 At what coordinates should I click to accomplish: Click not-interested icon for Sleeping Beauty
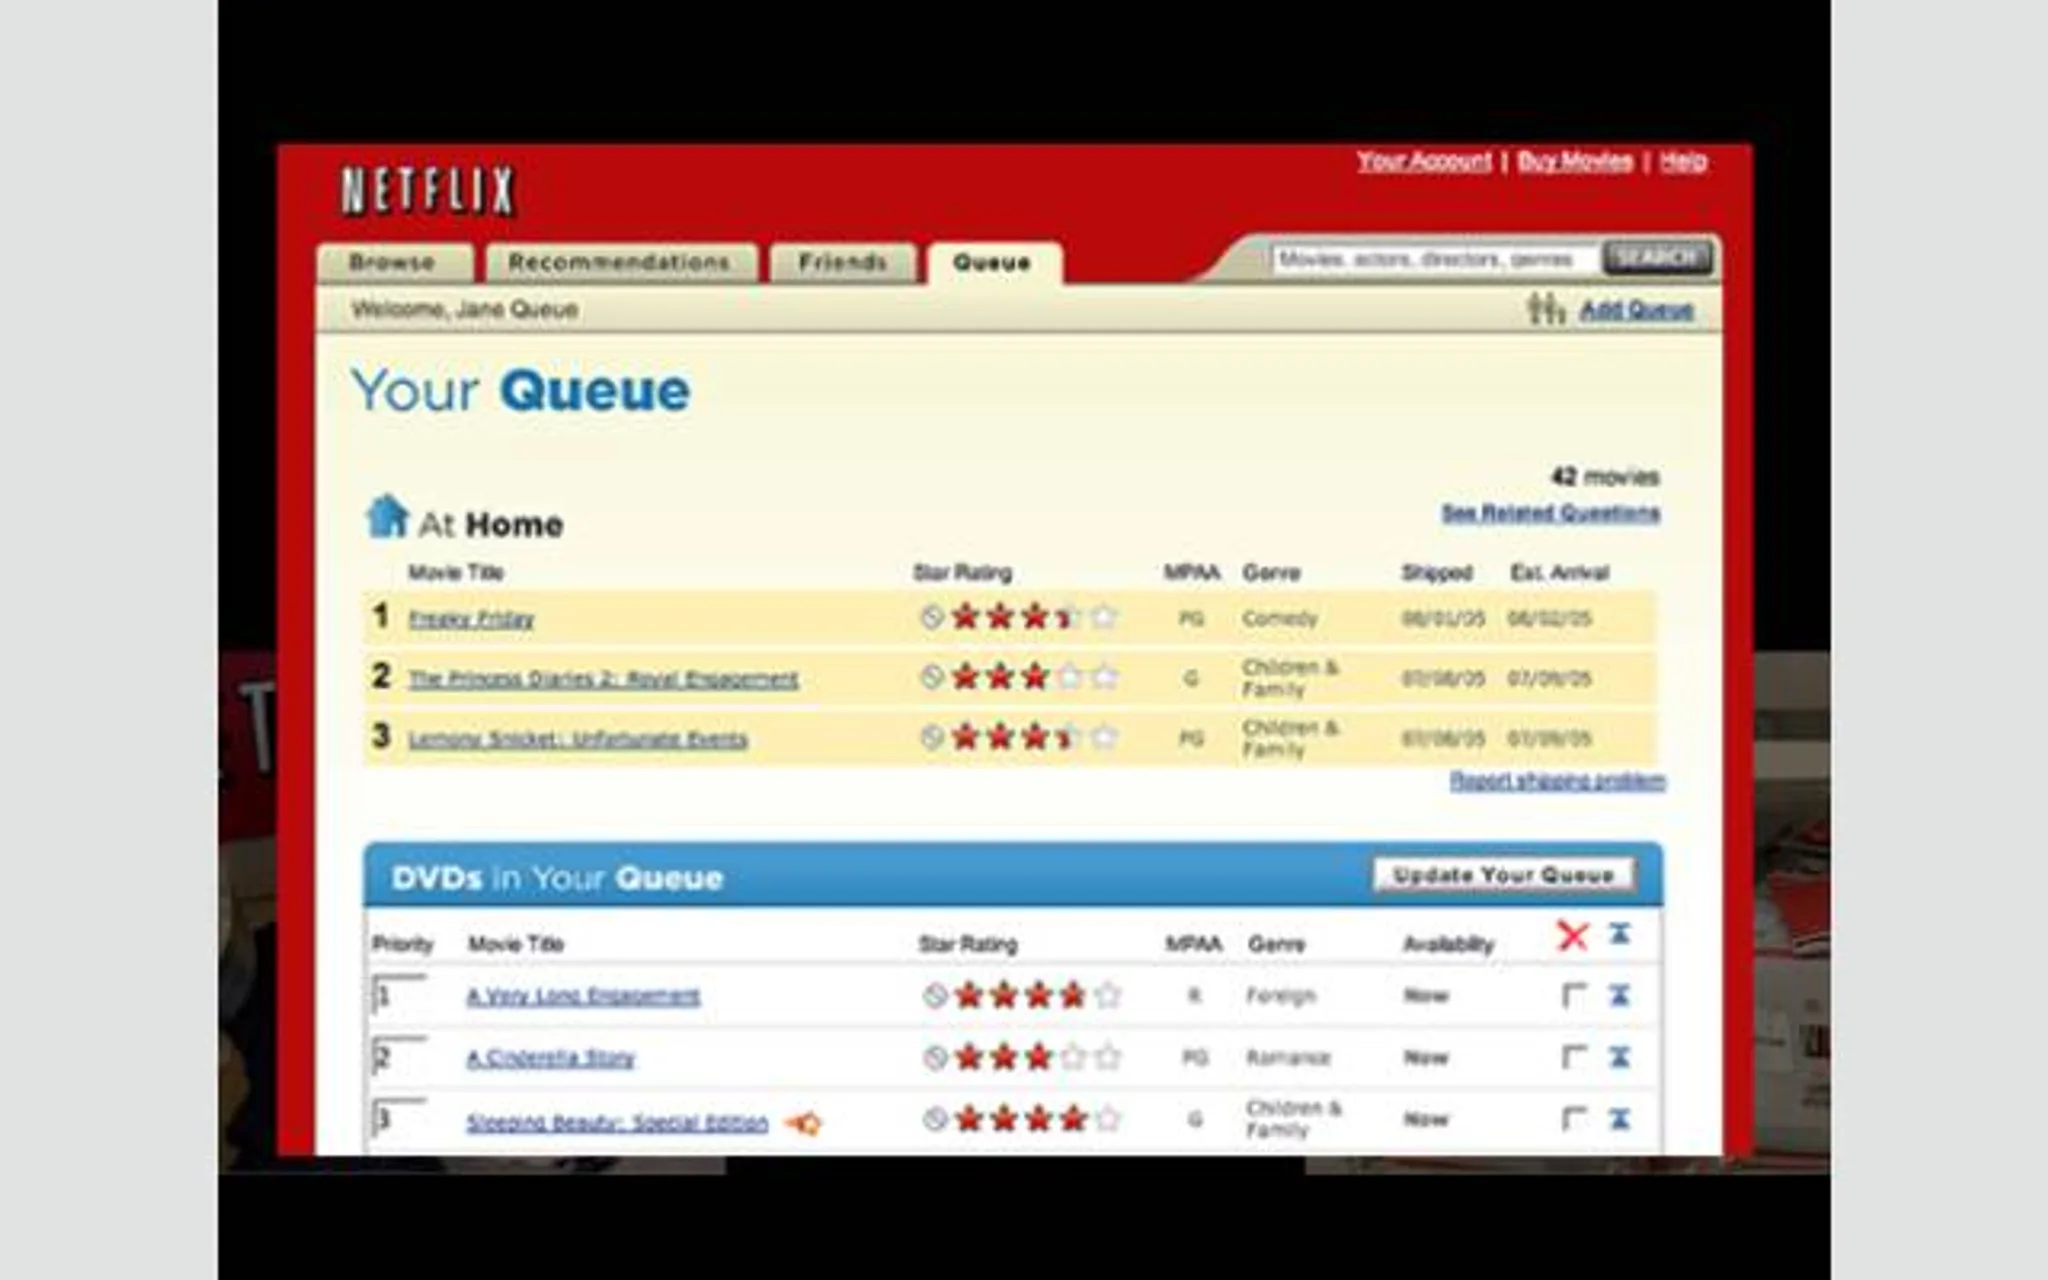tap(934, 1118)
